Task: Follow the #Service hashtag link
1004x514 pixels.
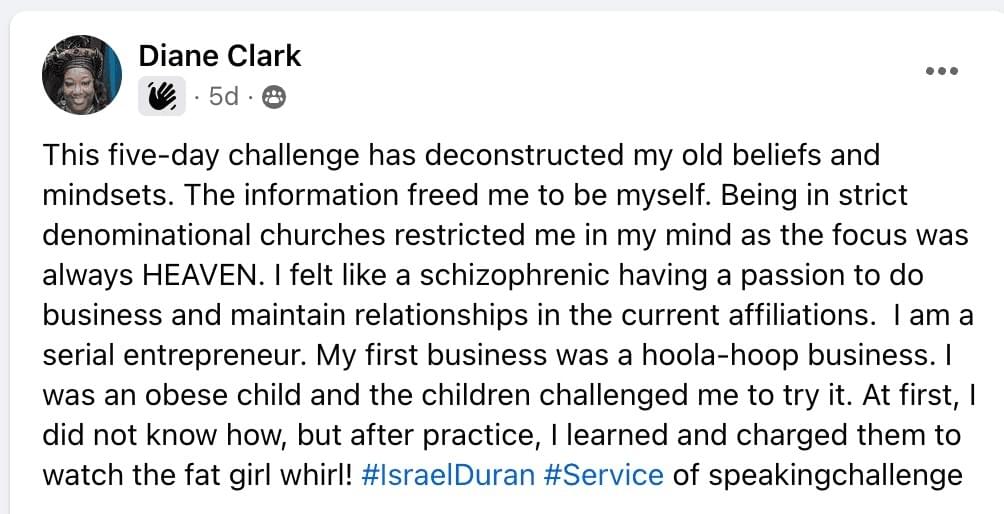Action: [x=604, y=473]
